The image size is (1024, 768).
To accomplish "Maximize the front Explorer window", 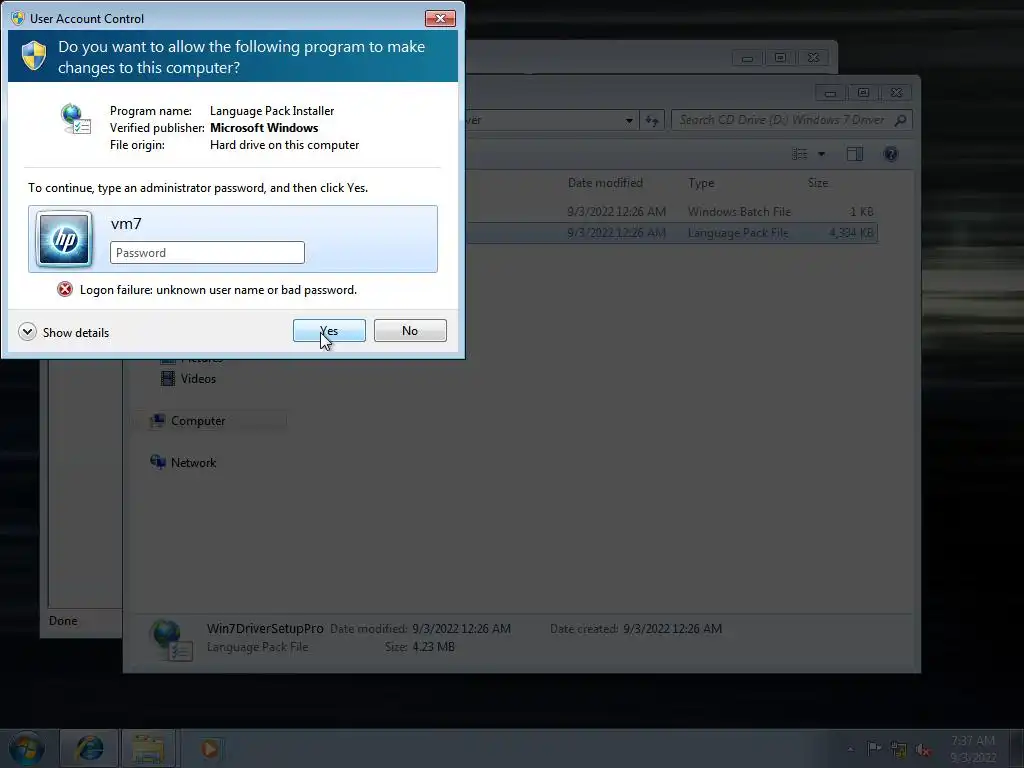I will pos(863,93).
